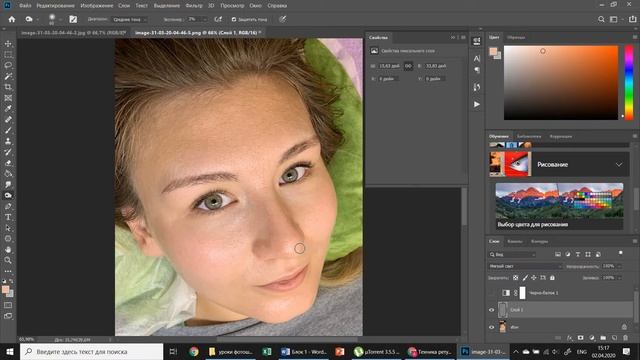
Task: Open Word document in taskbar
Action: point(304,351)
